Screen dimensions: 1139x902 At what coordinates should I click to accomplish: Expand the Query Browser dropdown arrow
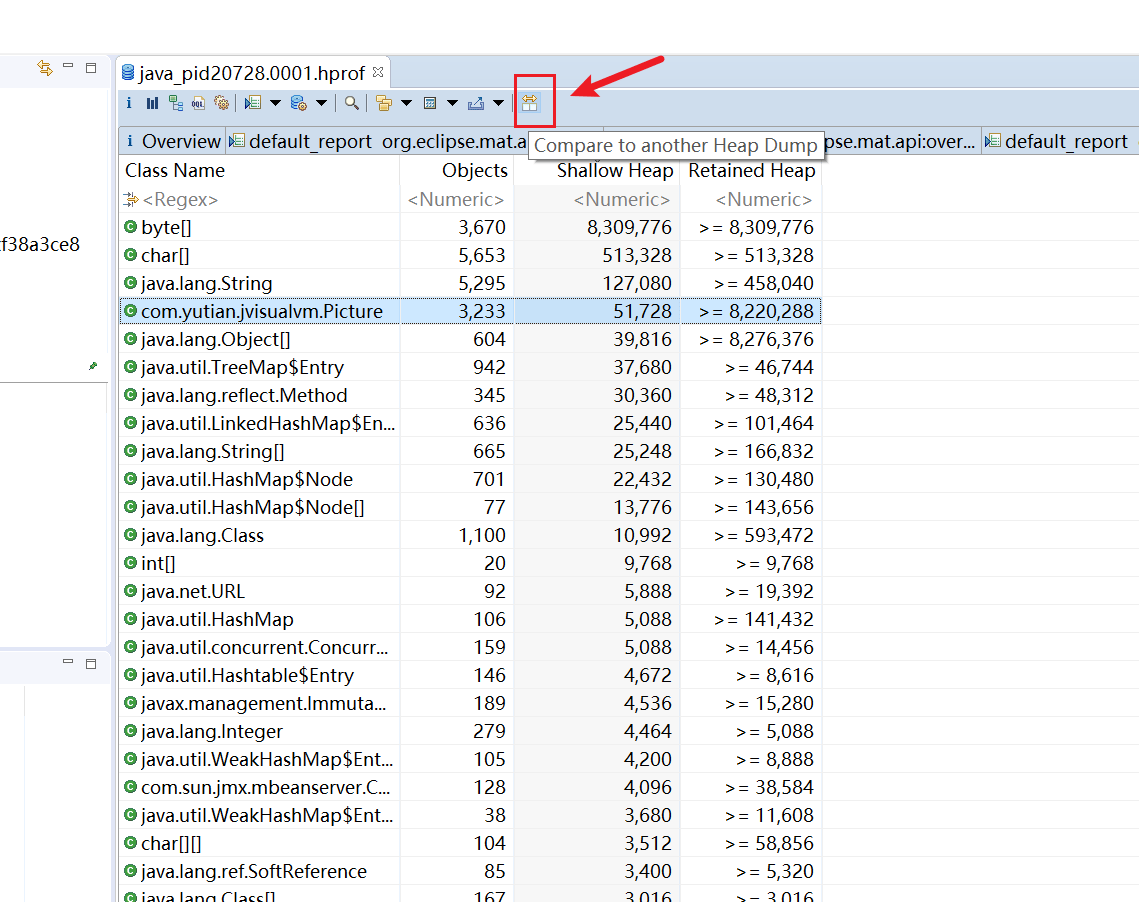(321, 103)
